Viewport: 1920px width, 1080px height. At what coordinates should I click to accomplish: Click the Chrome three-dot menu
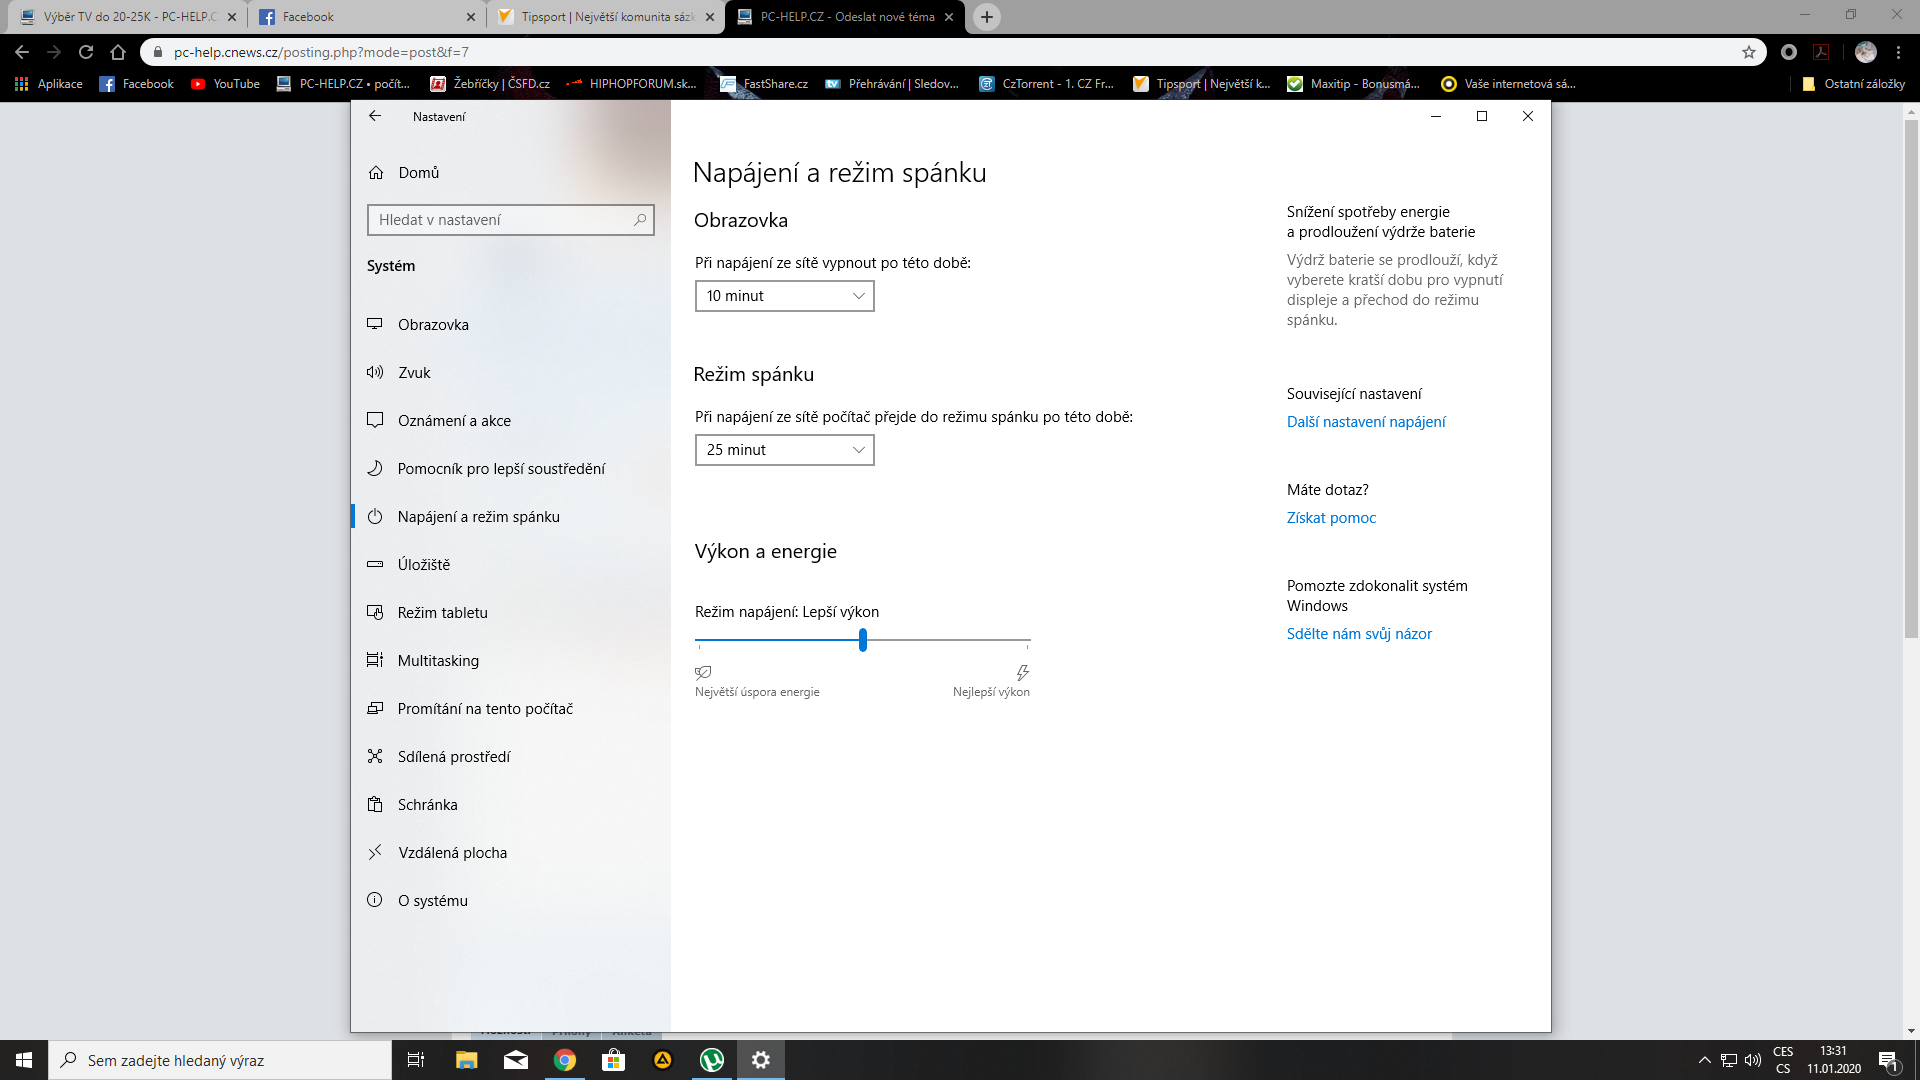coord(1898,52)
